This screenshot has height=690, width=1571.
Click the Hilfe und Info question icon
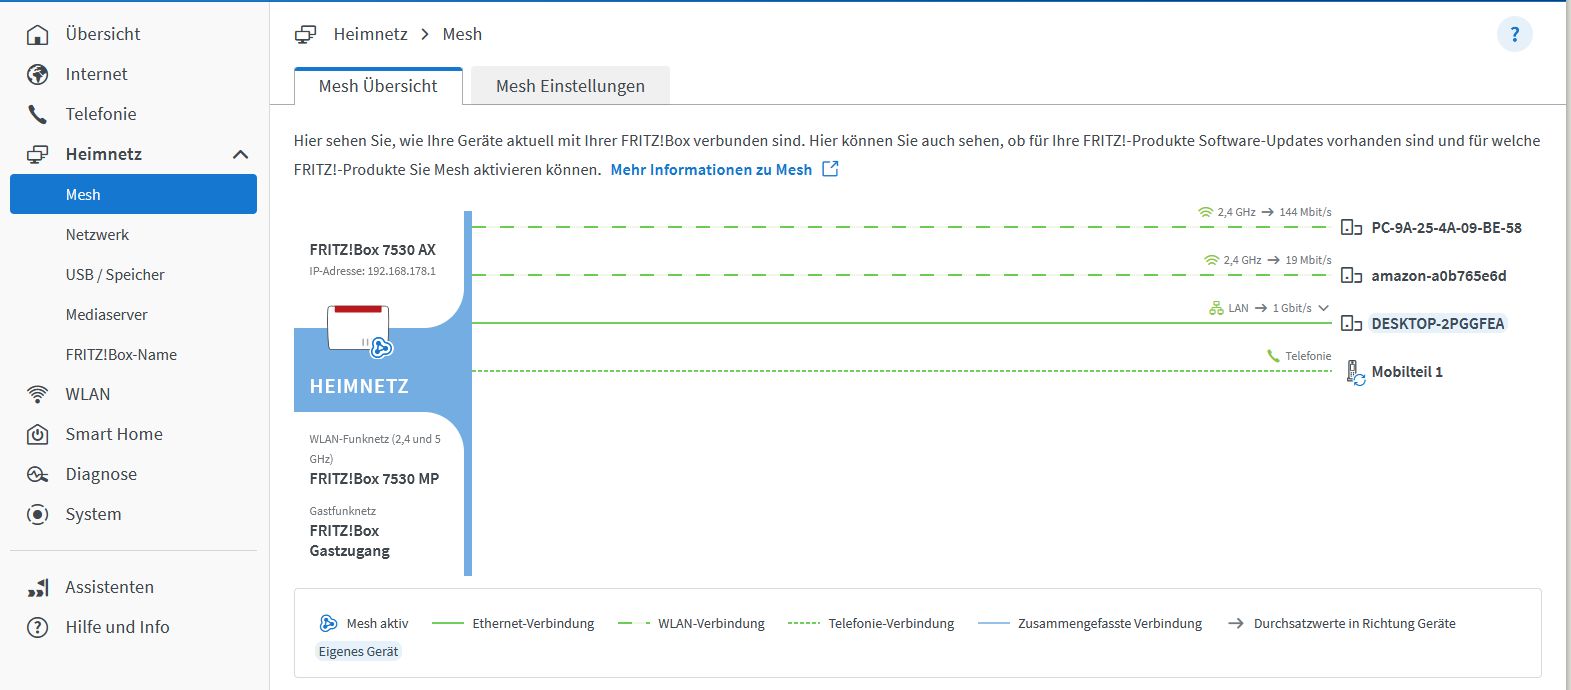tap(37, 627)
